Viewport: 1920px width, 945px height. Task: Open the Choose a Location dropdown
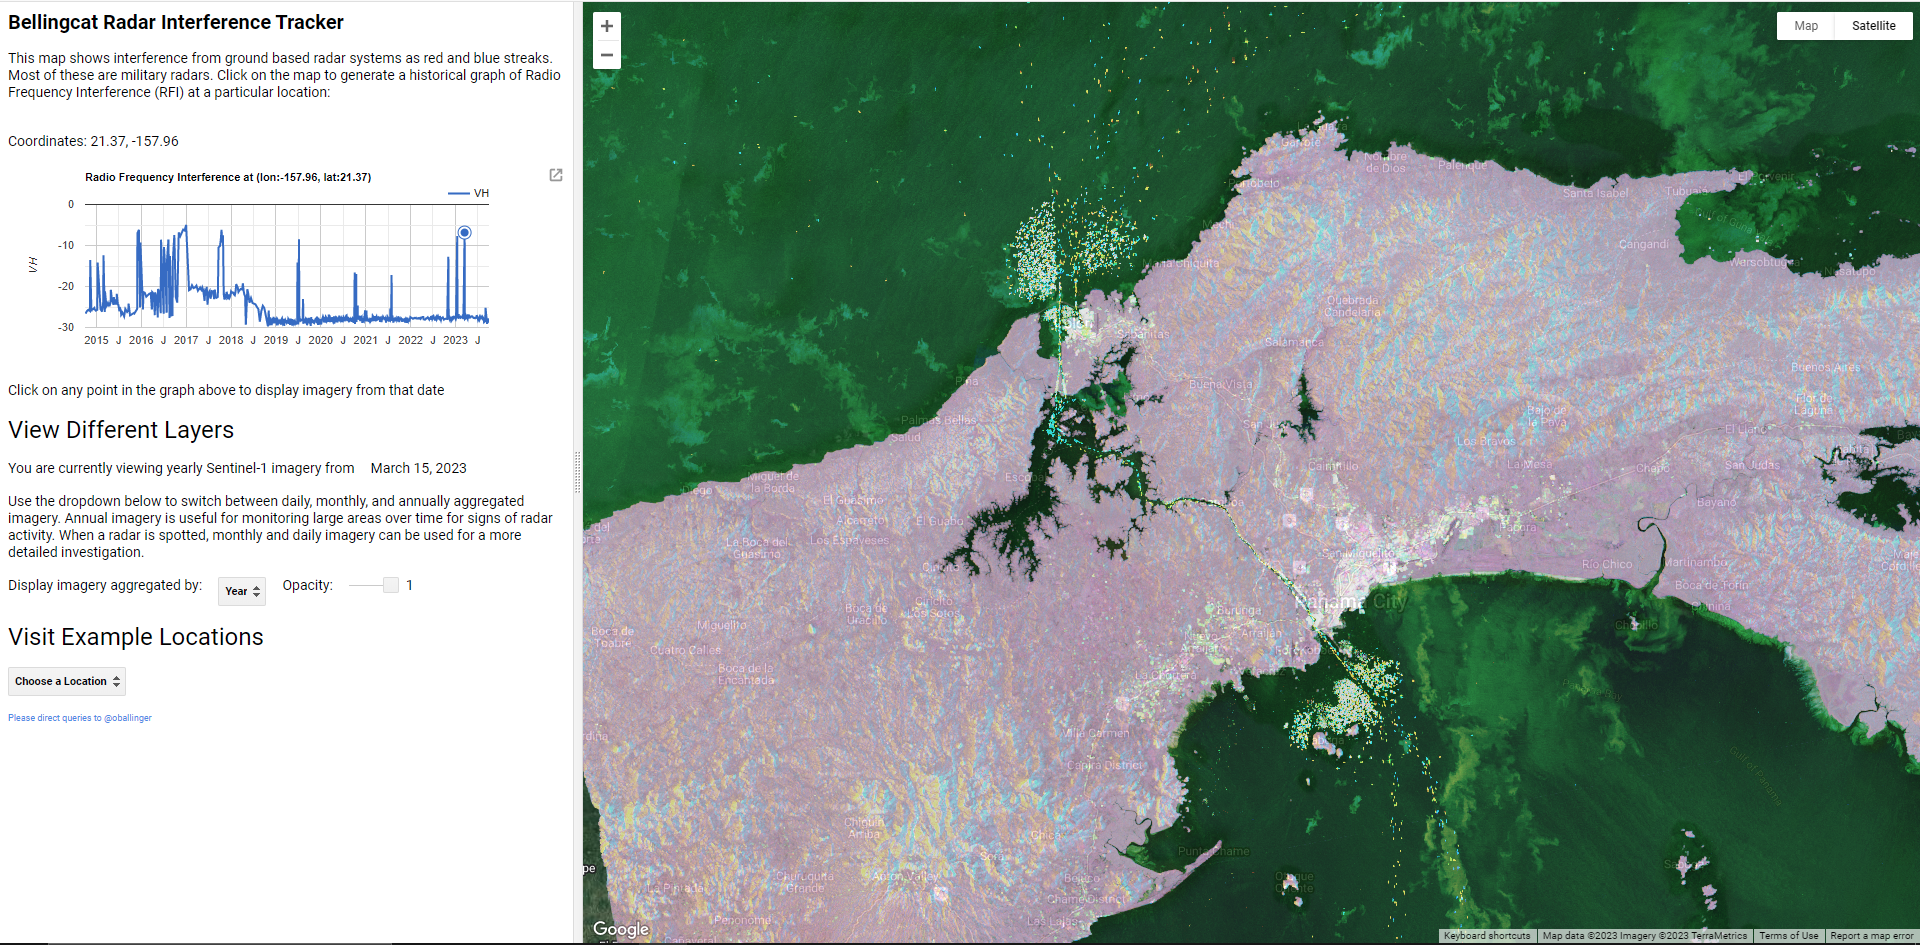click(67, 681)
